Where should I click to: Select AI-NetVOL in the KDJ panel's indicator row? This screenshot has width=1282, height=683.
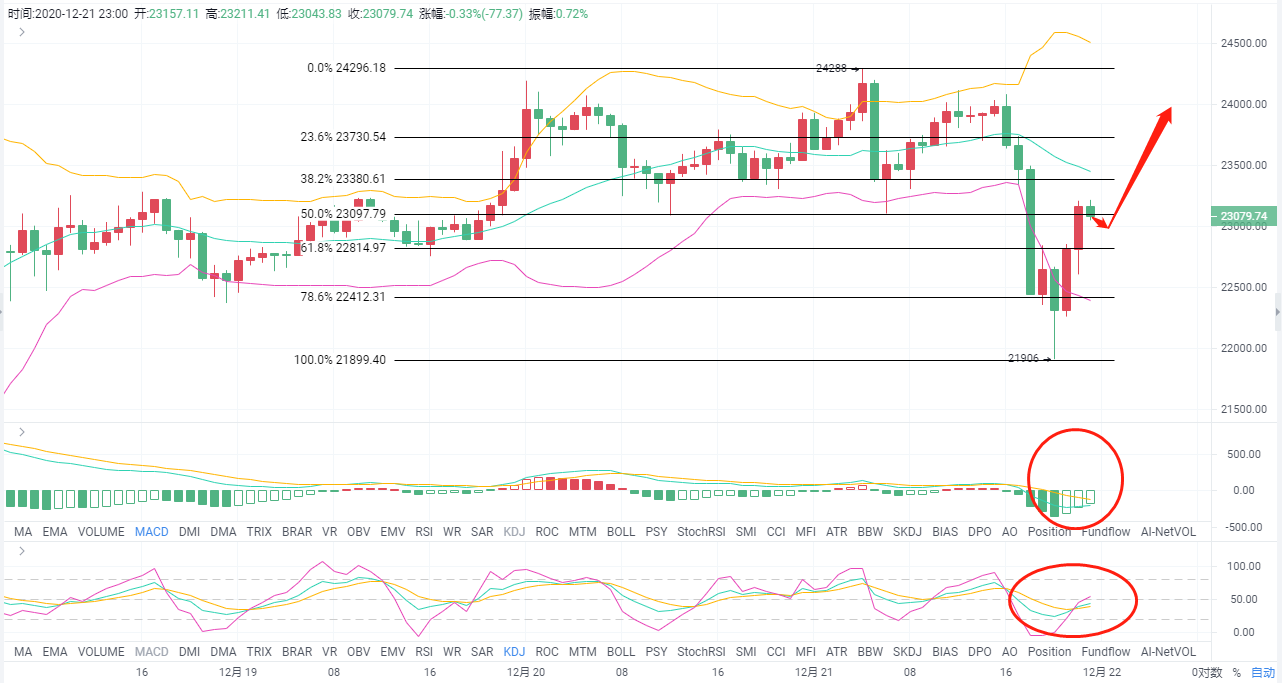(1168, 651)
